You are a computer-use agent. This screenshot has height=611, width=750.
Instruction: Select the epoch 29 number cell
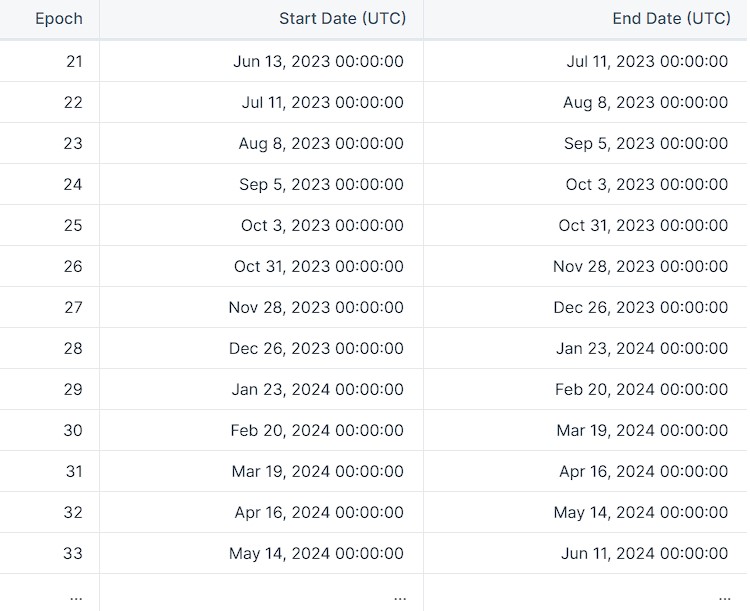point(73,389)
